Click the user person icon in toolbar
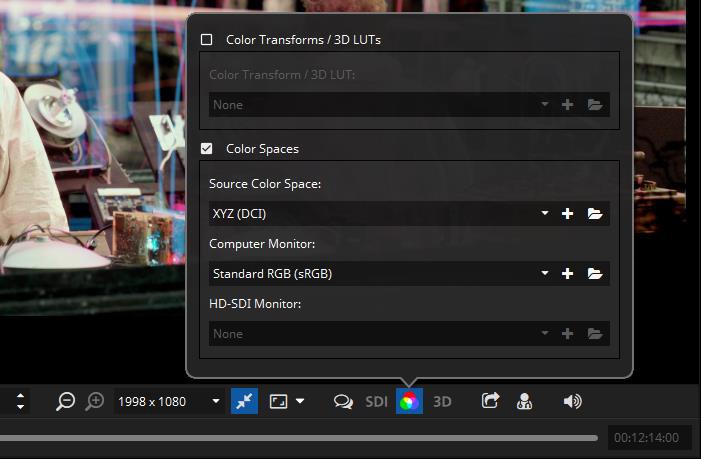This screenshot has width=701, height=459. coord(523,401)
